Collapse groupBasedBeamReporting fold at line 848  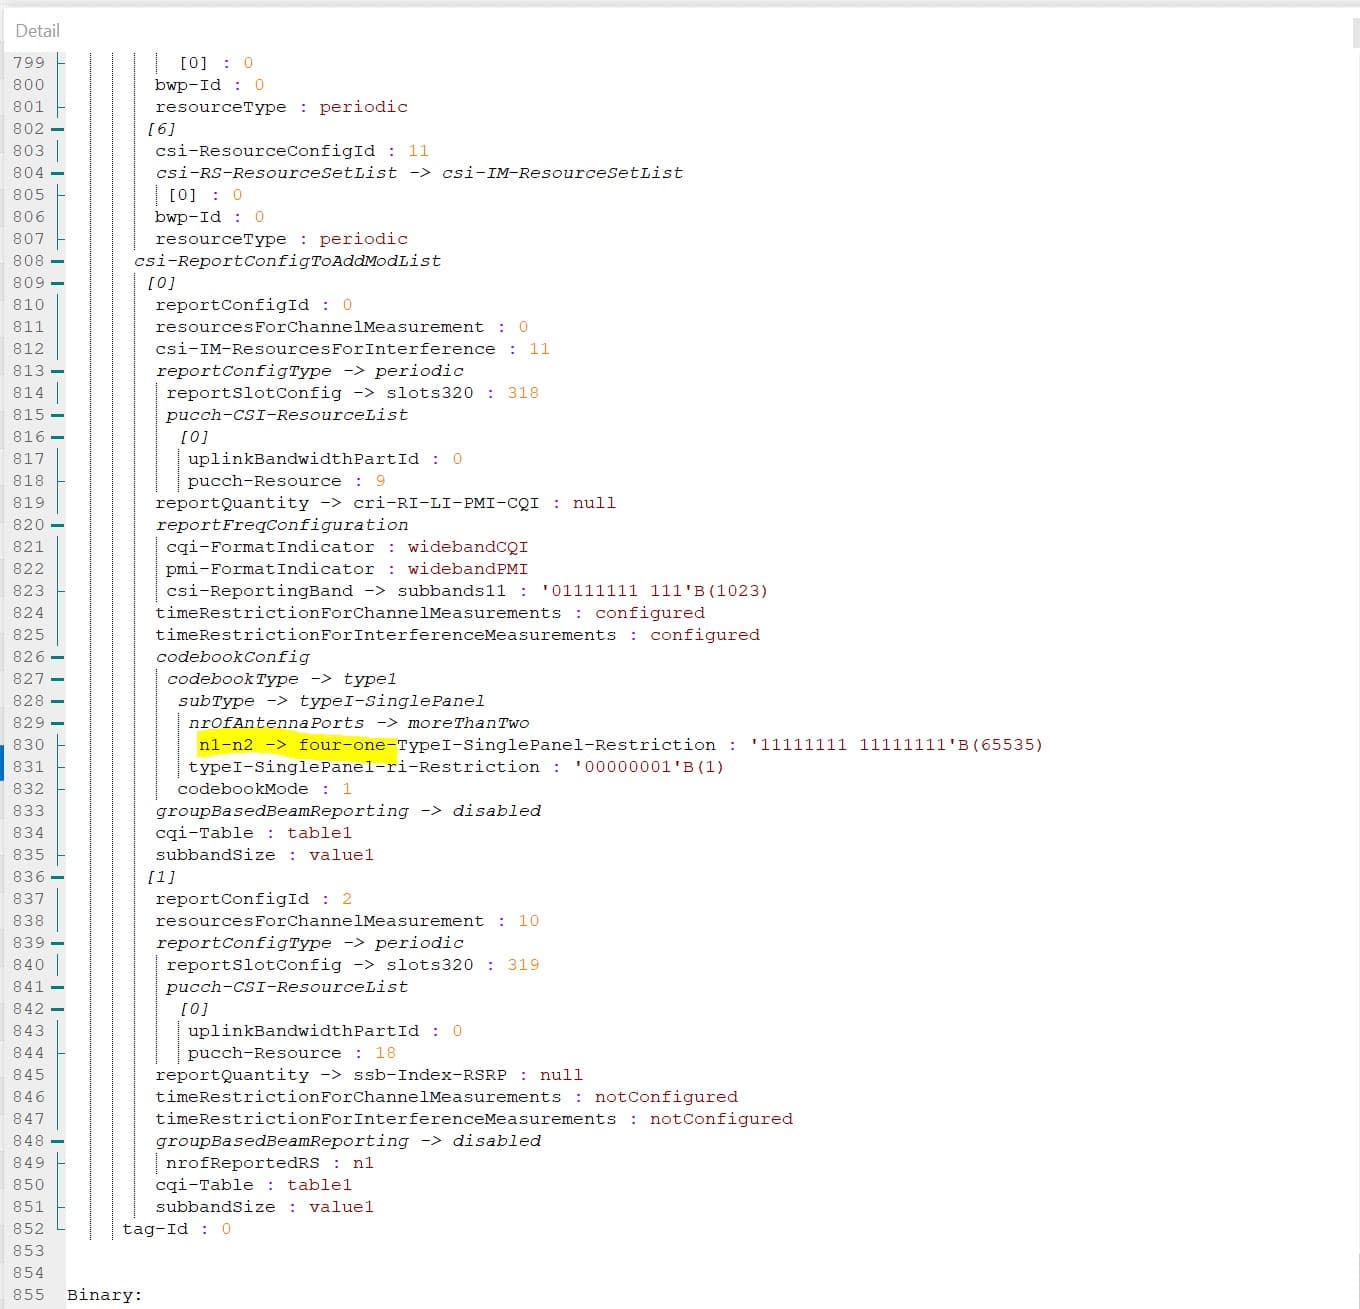[58, 1141]
